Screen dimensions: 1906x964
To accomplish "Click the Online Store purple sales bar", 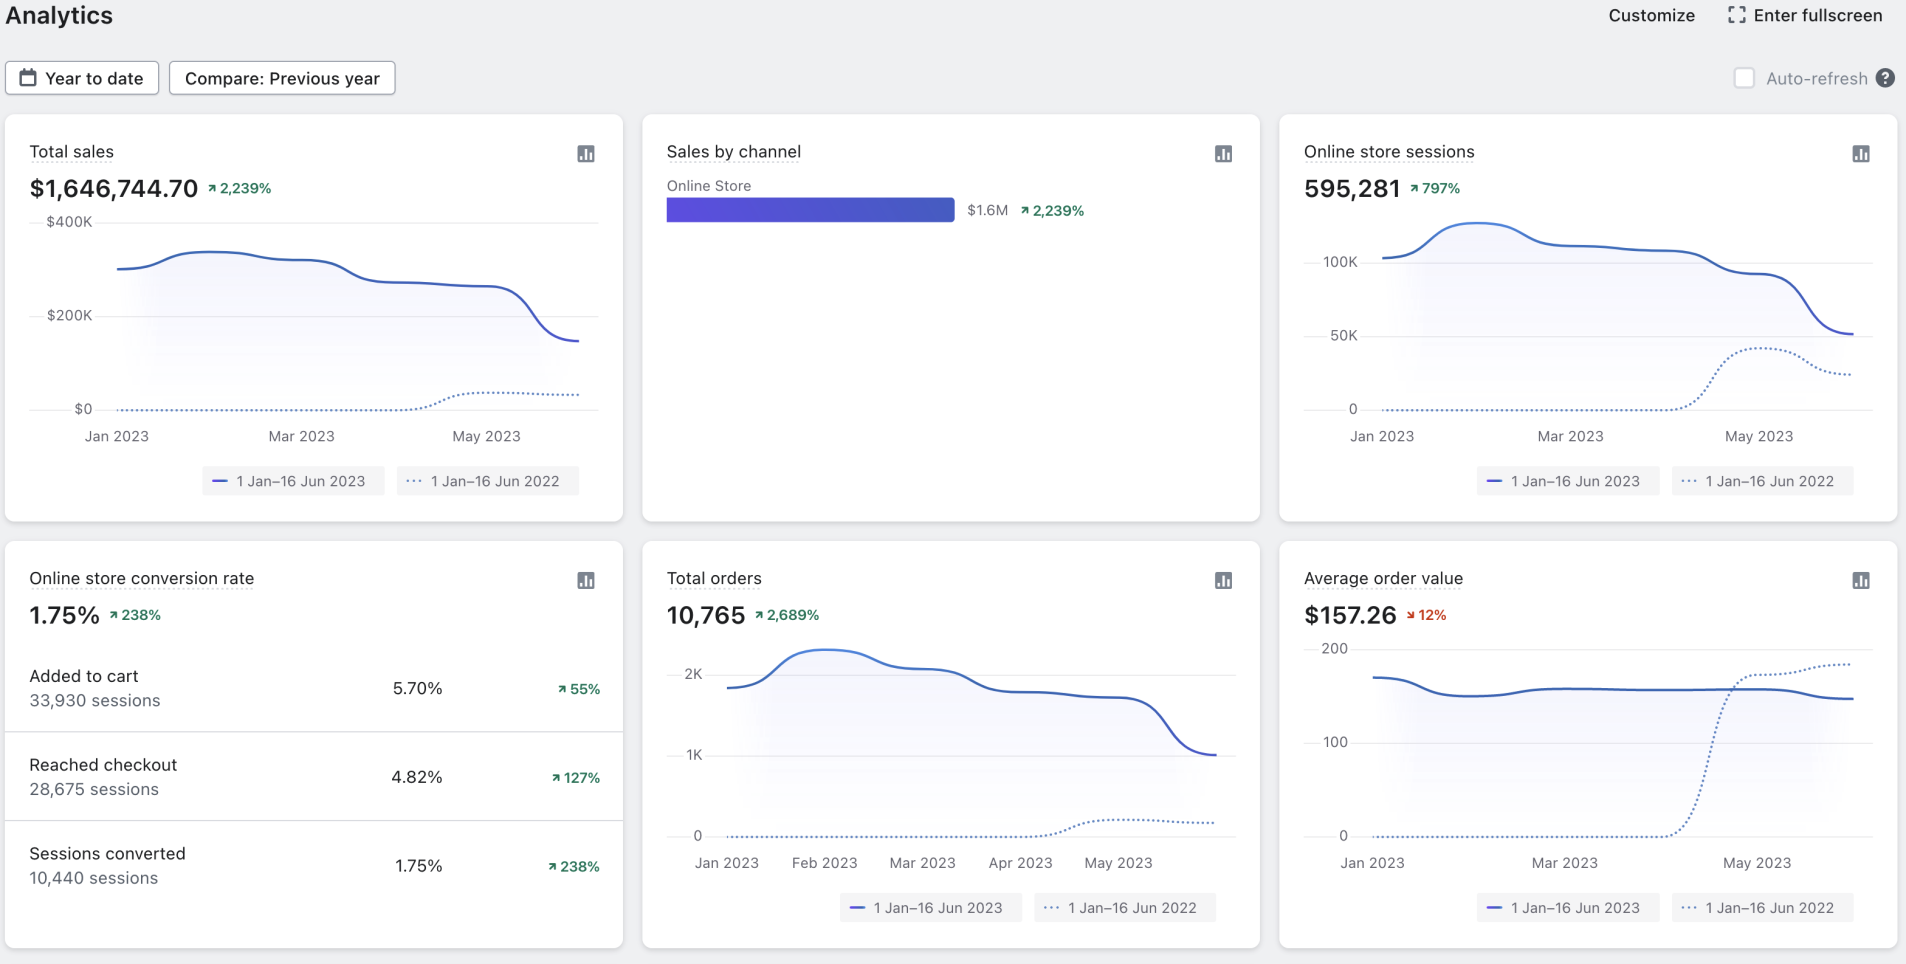I will (810, 210).
